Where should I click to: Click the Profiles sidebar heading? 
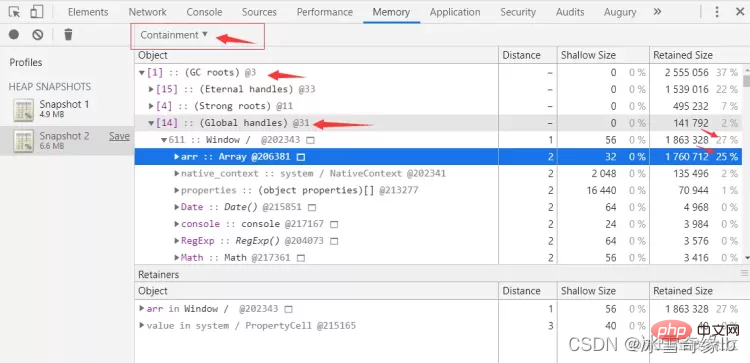26,63
